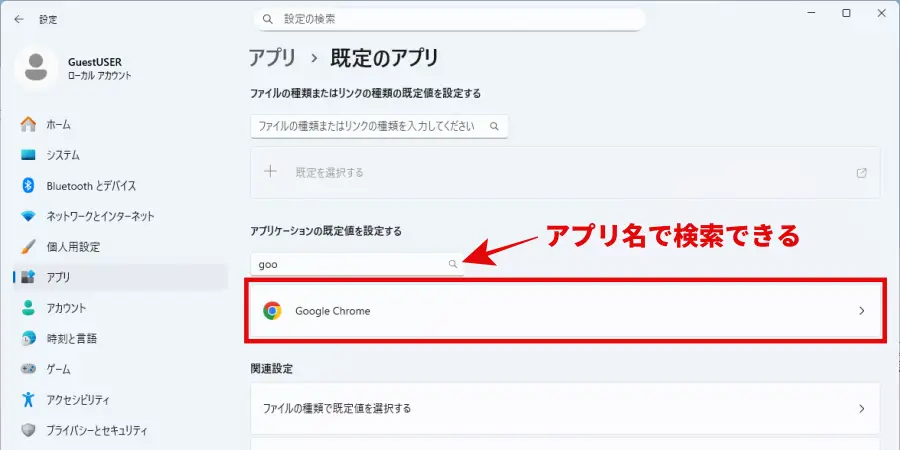
Task: Open ファイルの種類で既定値を選択する
Action: pos(565,409)
